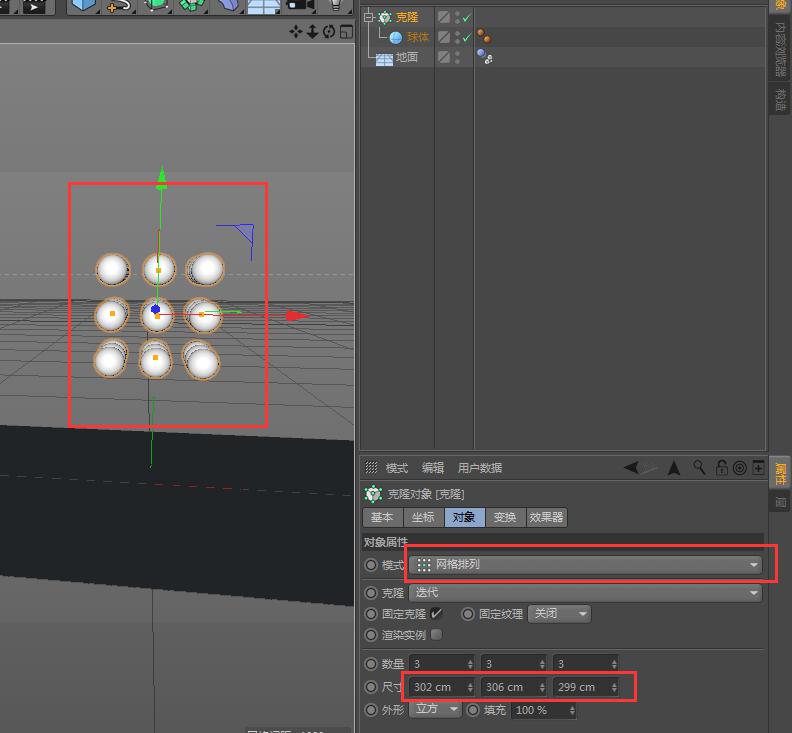Click the cube primitive icon in the top toolbar
This screenshot has height=733, width=792.
(x=84, y=5)
